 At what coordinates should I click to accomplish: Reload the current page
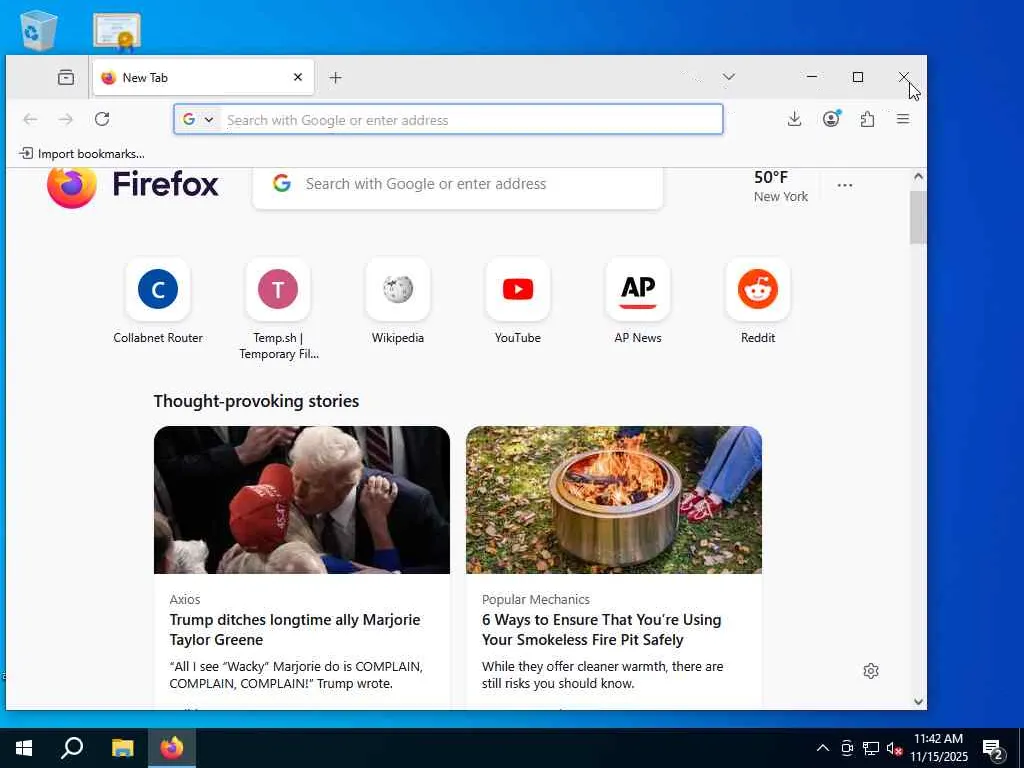click(102, 119)
